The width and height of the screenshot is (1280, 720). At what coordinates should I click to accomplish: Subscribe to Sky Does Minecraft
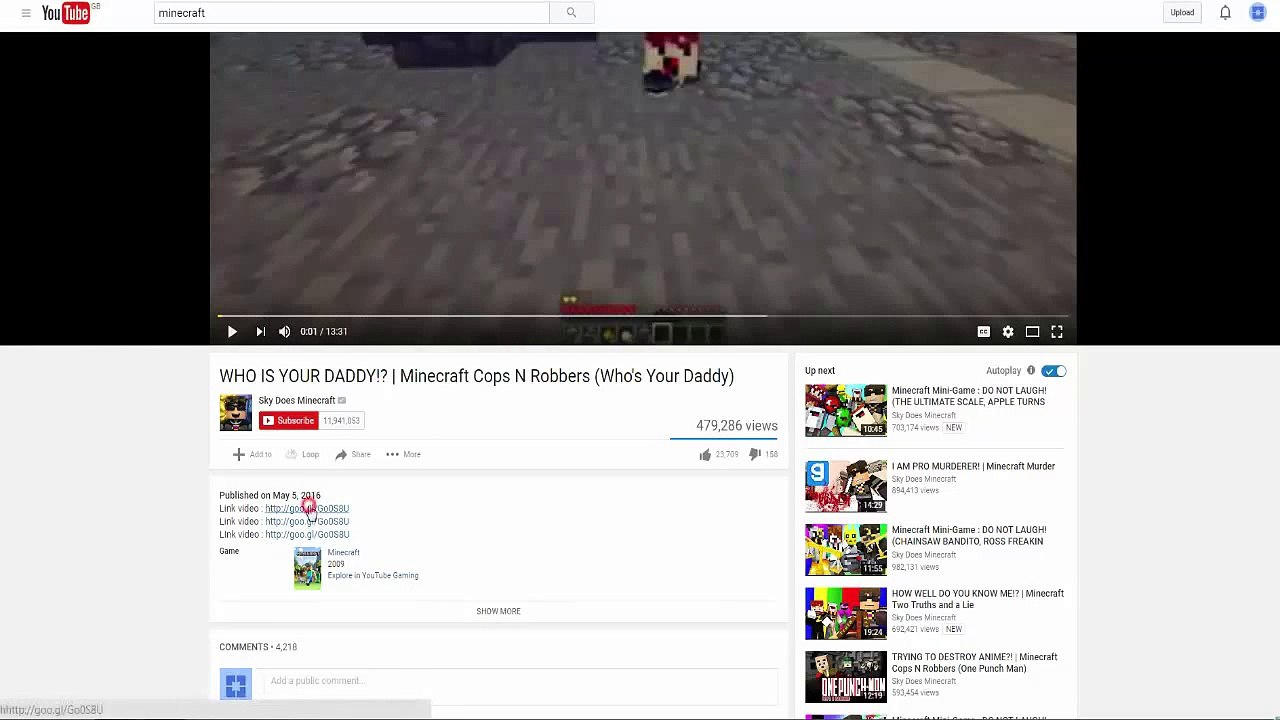click(289, 421)
